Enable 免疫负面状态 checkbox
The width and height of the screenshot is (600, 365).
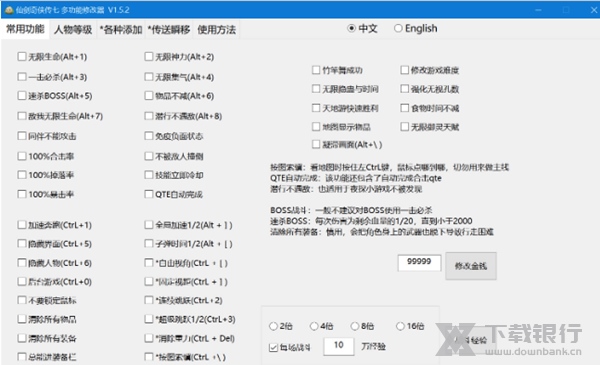149,136
